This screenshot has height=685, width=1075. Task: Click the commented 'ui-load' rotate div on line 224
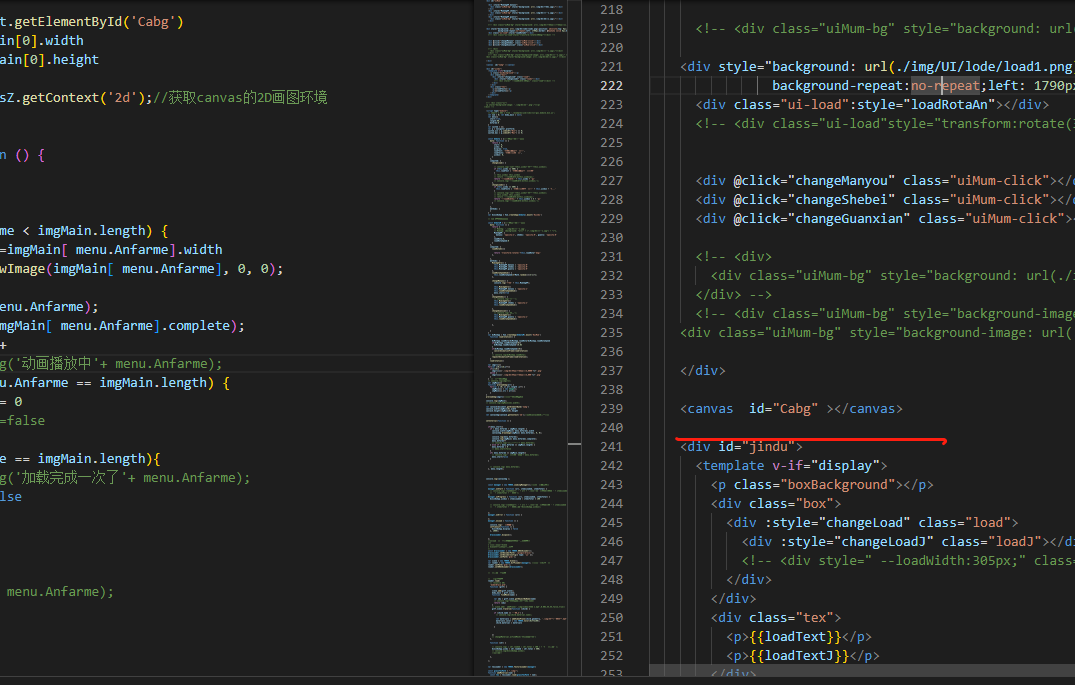[885, 123]
